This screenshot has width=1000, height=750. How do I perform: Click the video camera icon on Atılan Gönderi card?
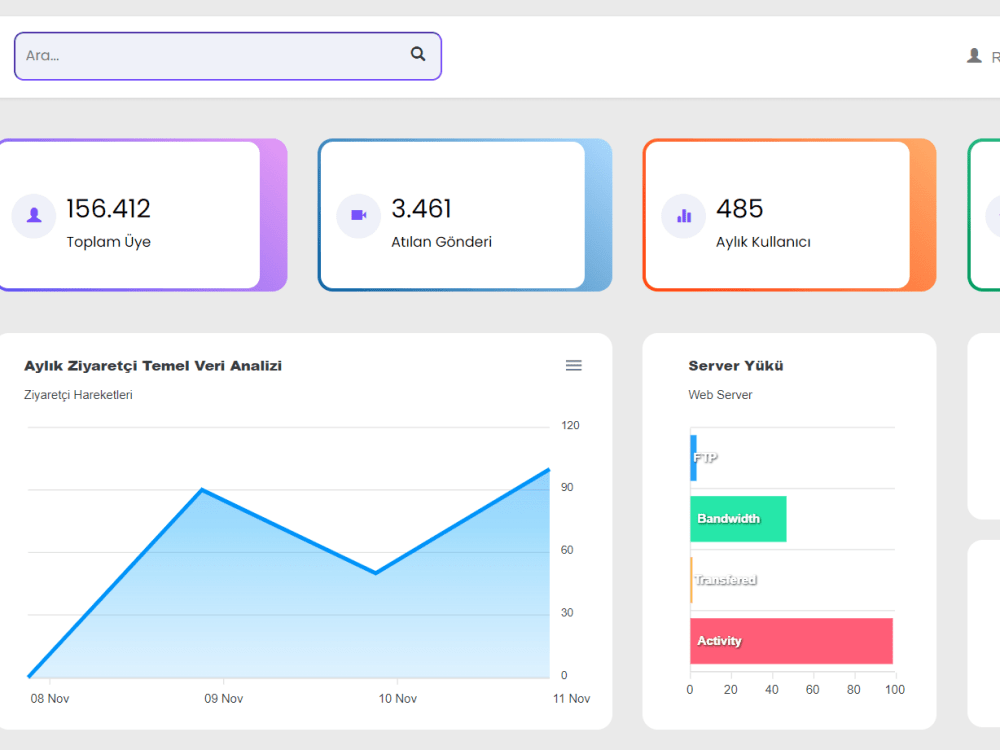(x=358, y=216)
